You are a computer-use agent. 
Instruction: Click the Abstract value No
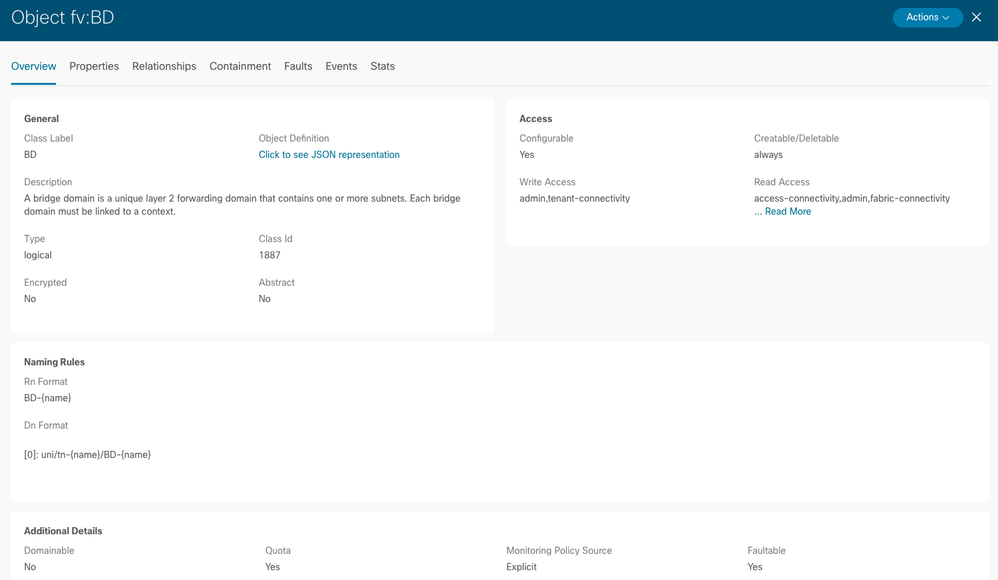click(x=265, y=299)
